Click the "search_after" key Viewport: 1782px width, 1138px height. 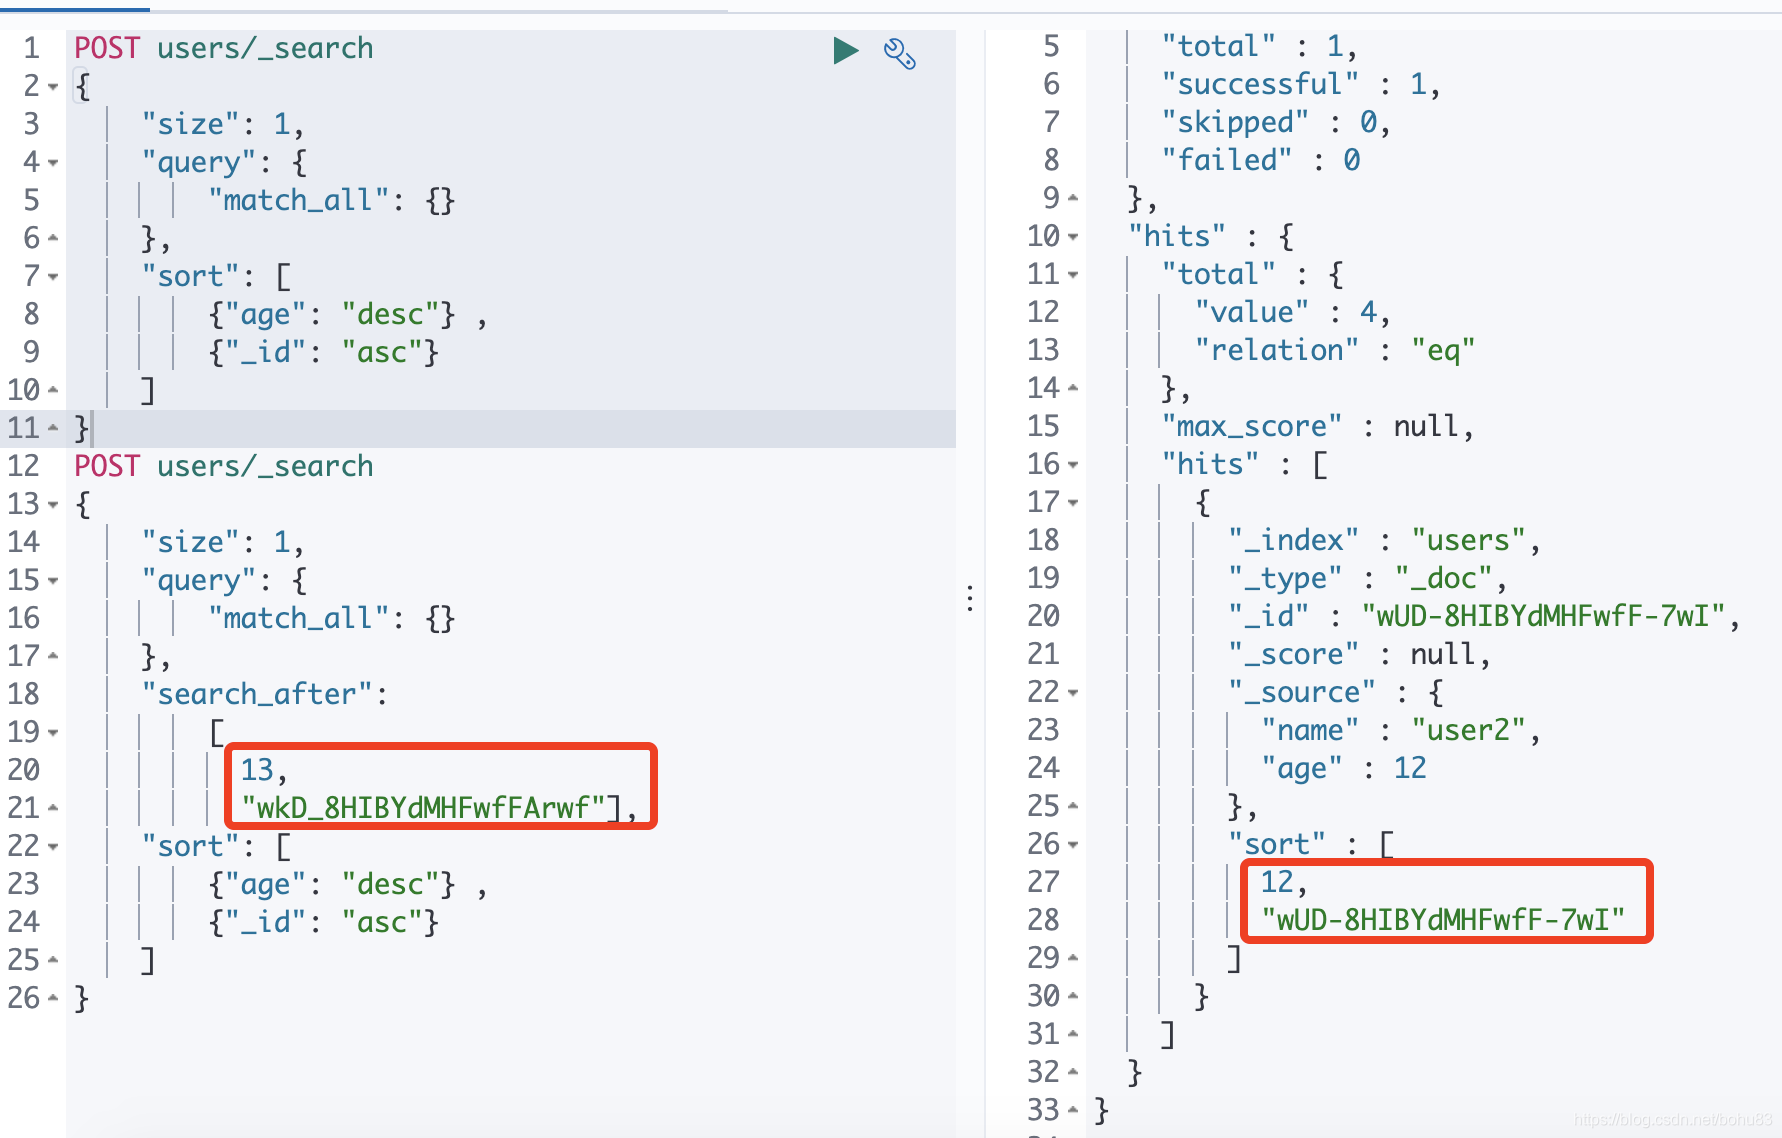[x=257, y=694]
